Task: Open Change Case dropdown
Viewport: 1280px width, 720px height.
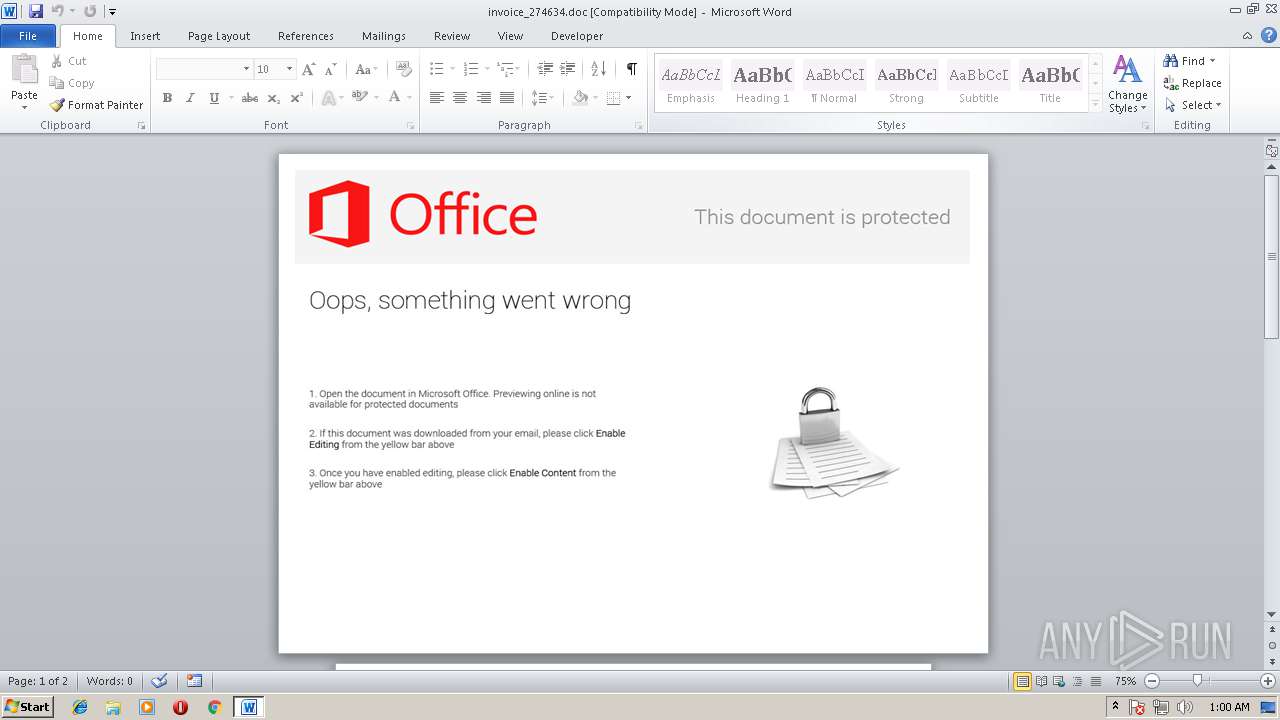Action: point(366,69)
